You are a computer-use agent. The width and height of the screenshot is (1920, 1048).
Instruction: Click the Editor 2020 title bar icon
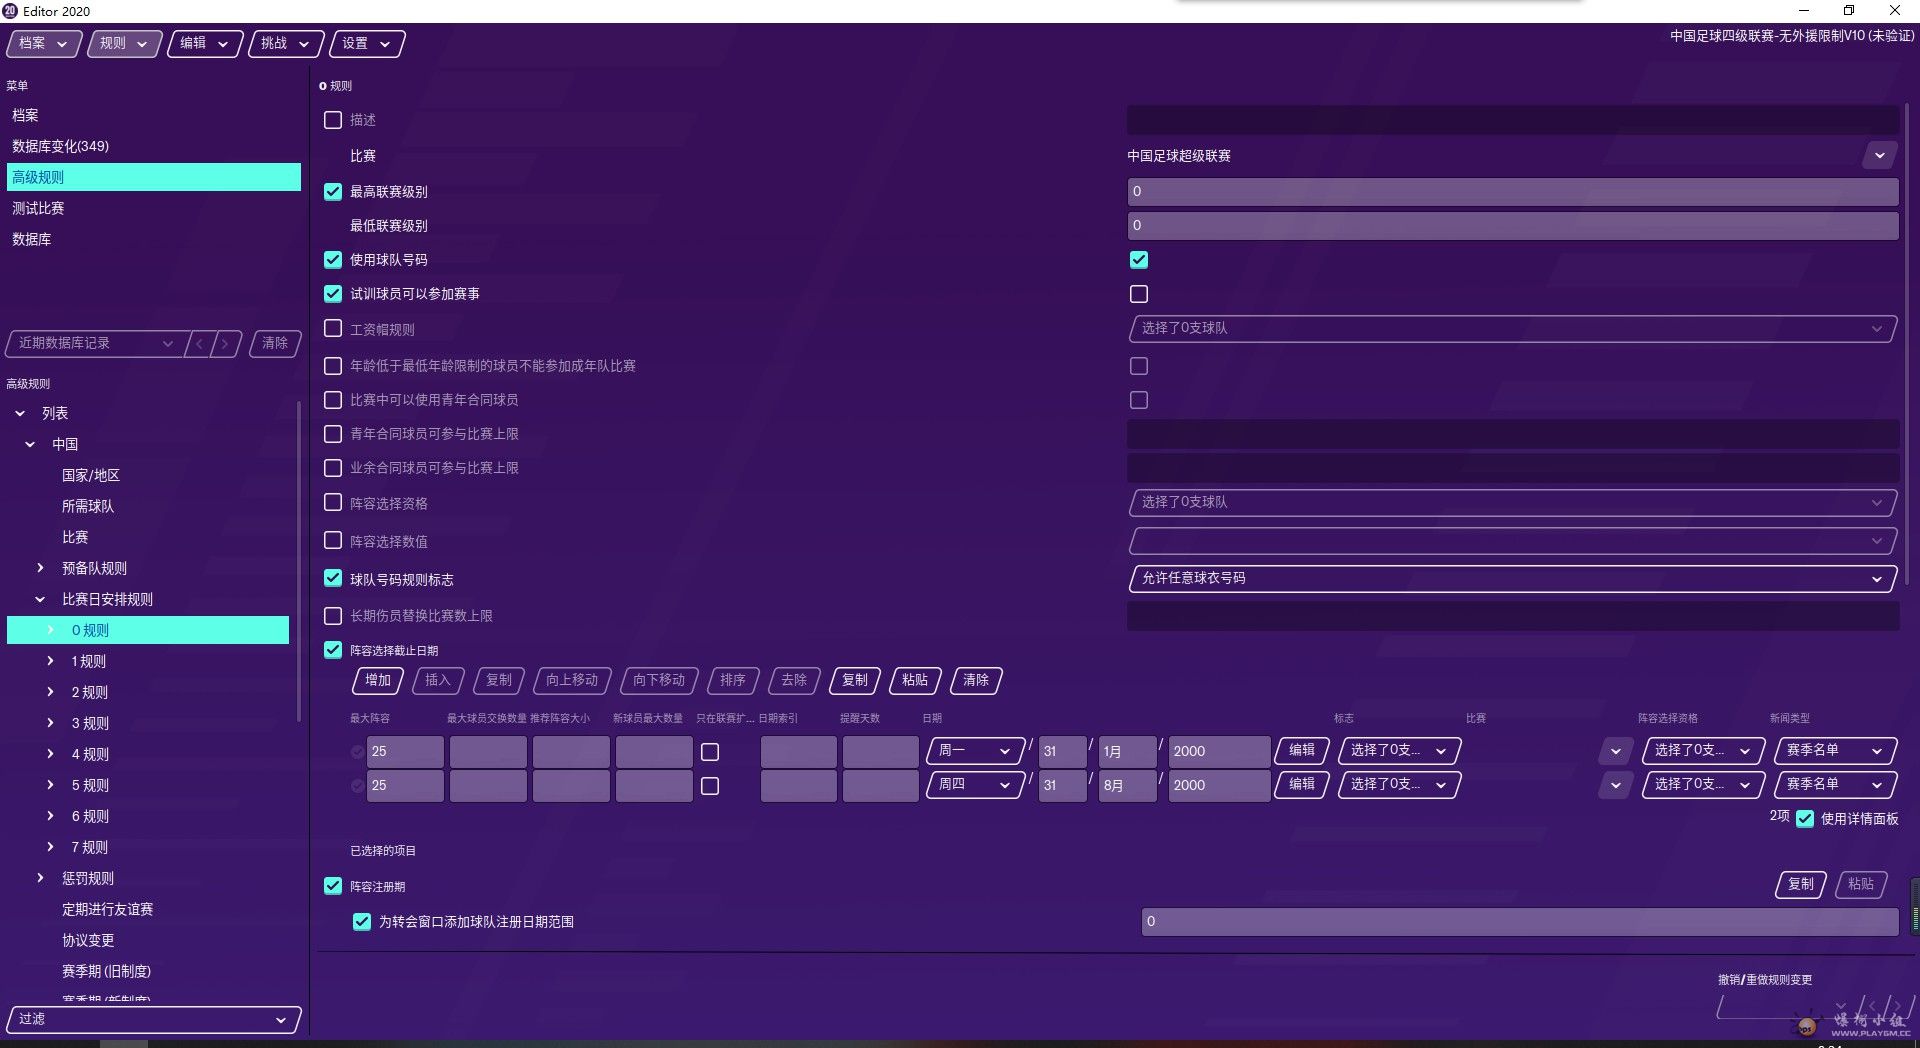(x=10, y=11)
